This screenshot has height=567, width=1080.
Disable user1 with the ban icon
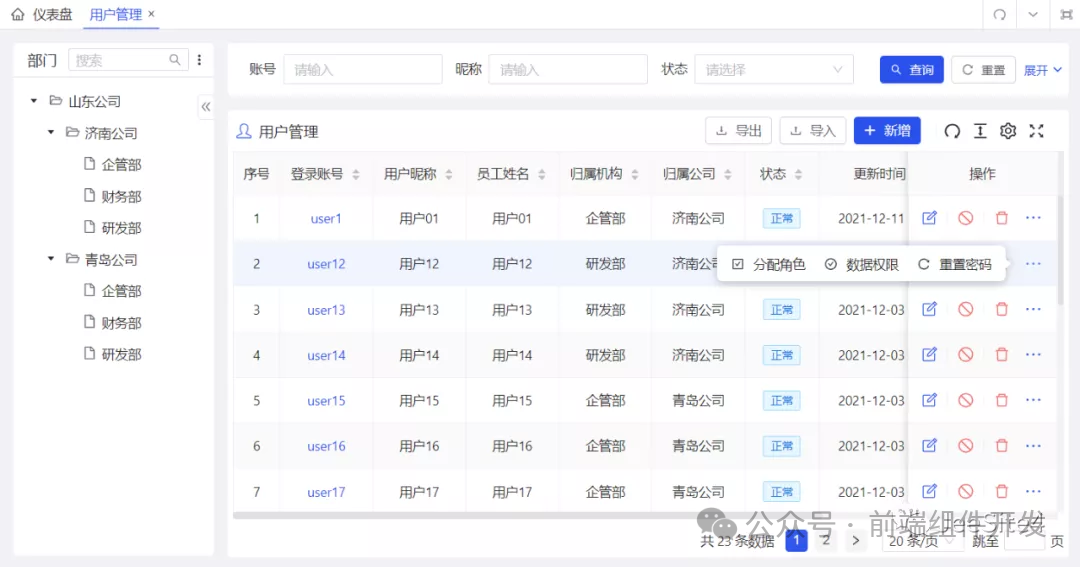coord(966,218)
